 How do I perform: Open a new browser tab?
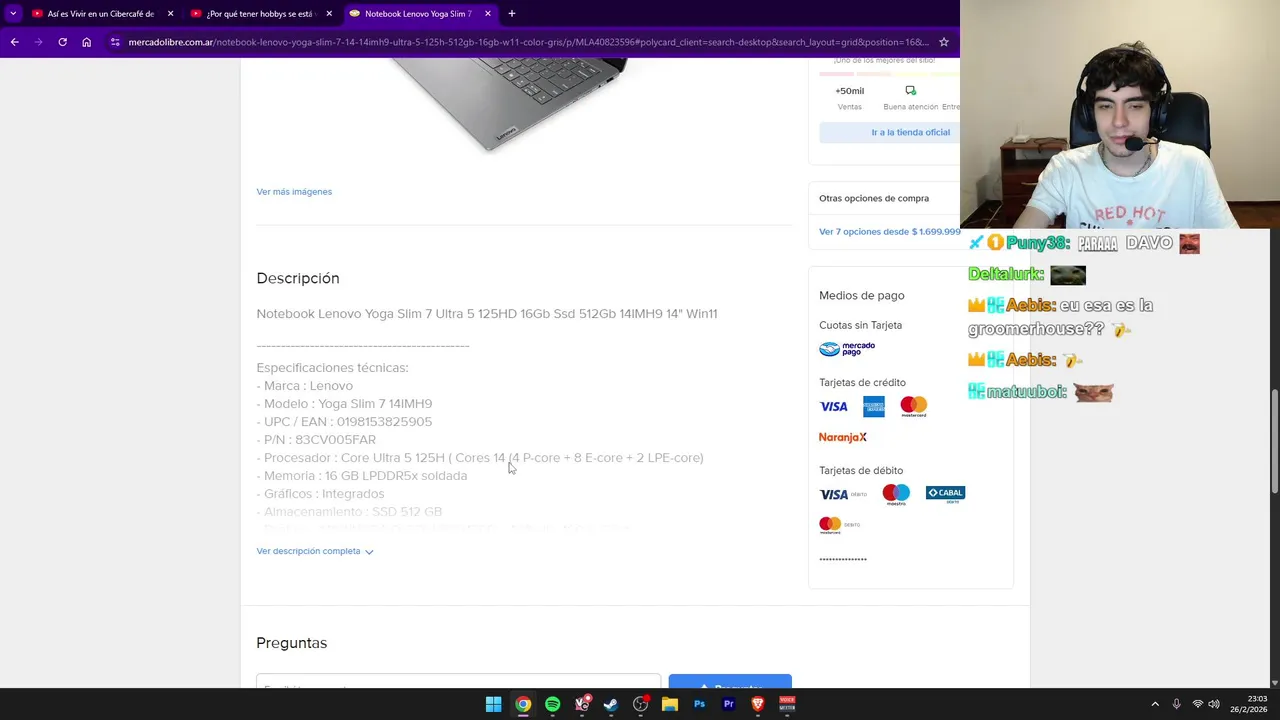(x=511, y=13)
